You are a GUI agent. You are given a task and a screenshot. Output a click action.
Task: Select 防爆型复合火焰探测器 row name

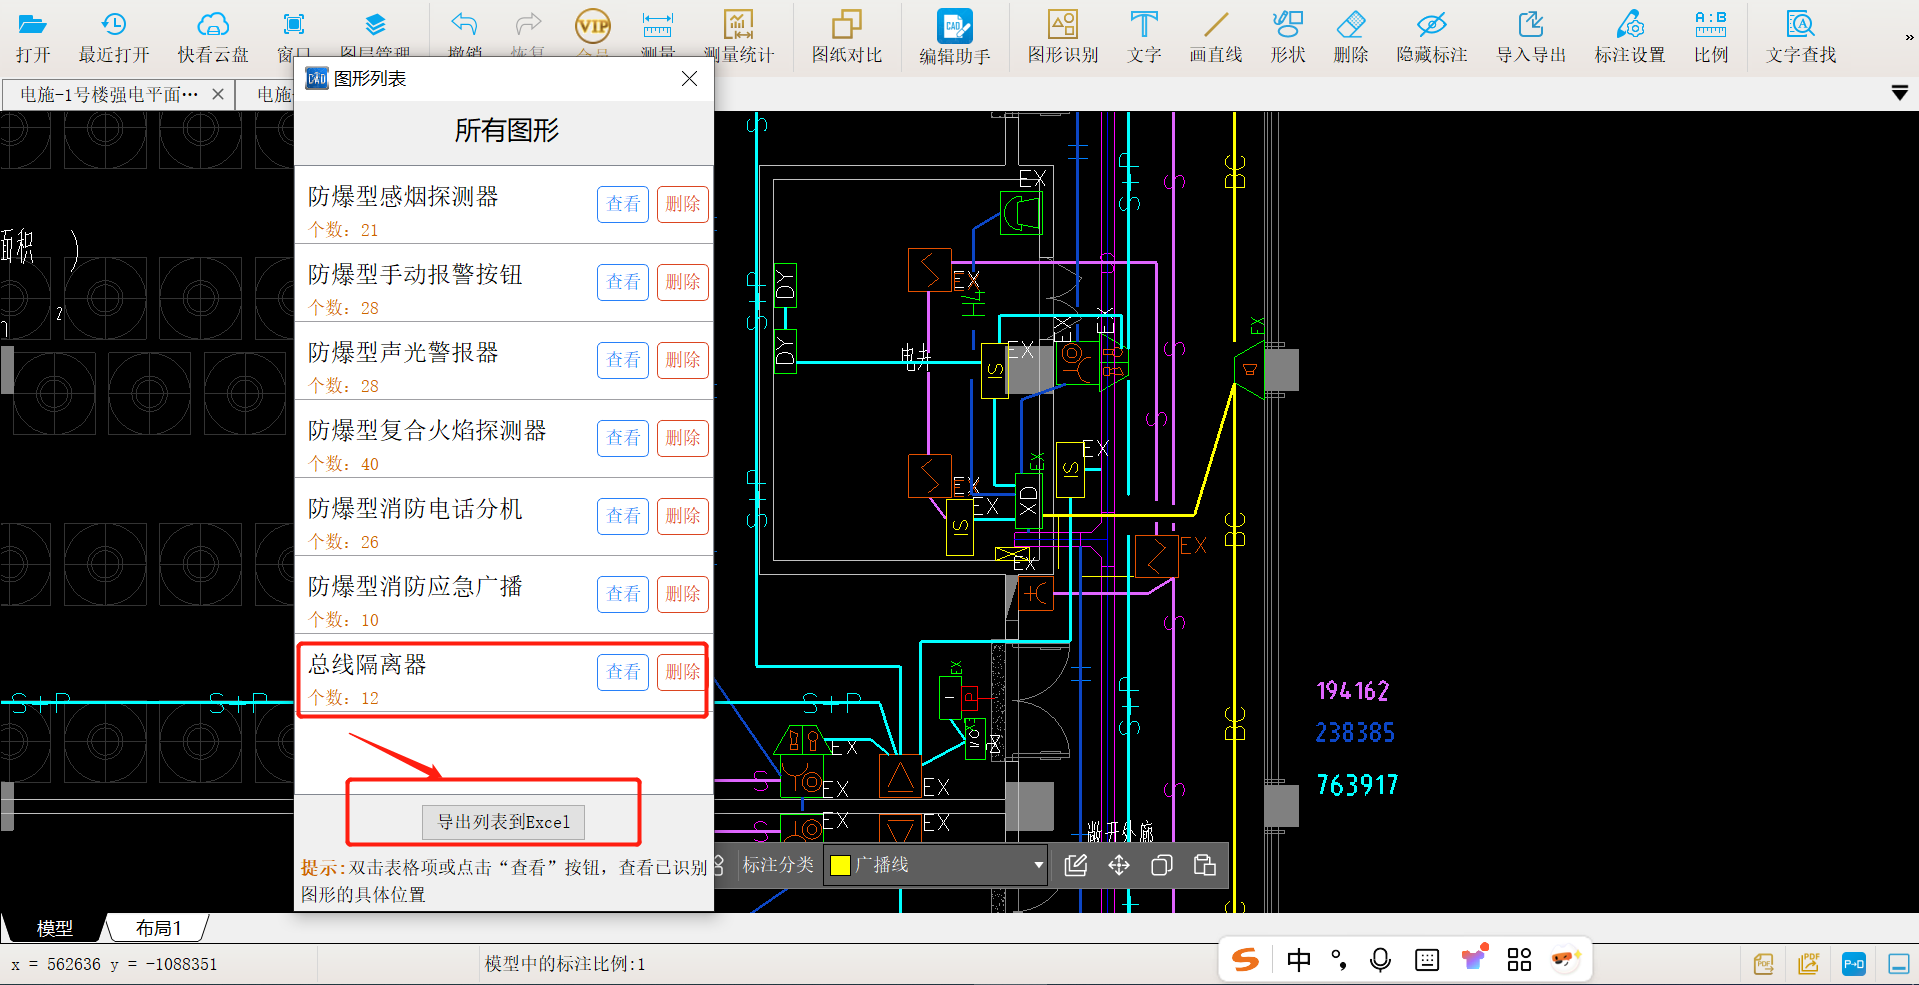pyautogui.click(x=427, y=431)
